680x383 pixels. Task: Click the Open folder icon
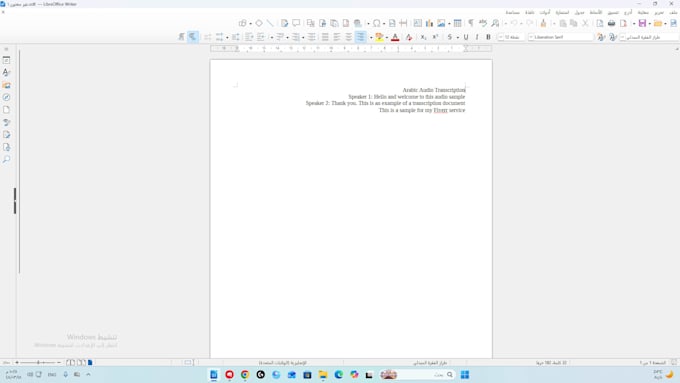(x=658, y=23)
